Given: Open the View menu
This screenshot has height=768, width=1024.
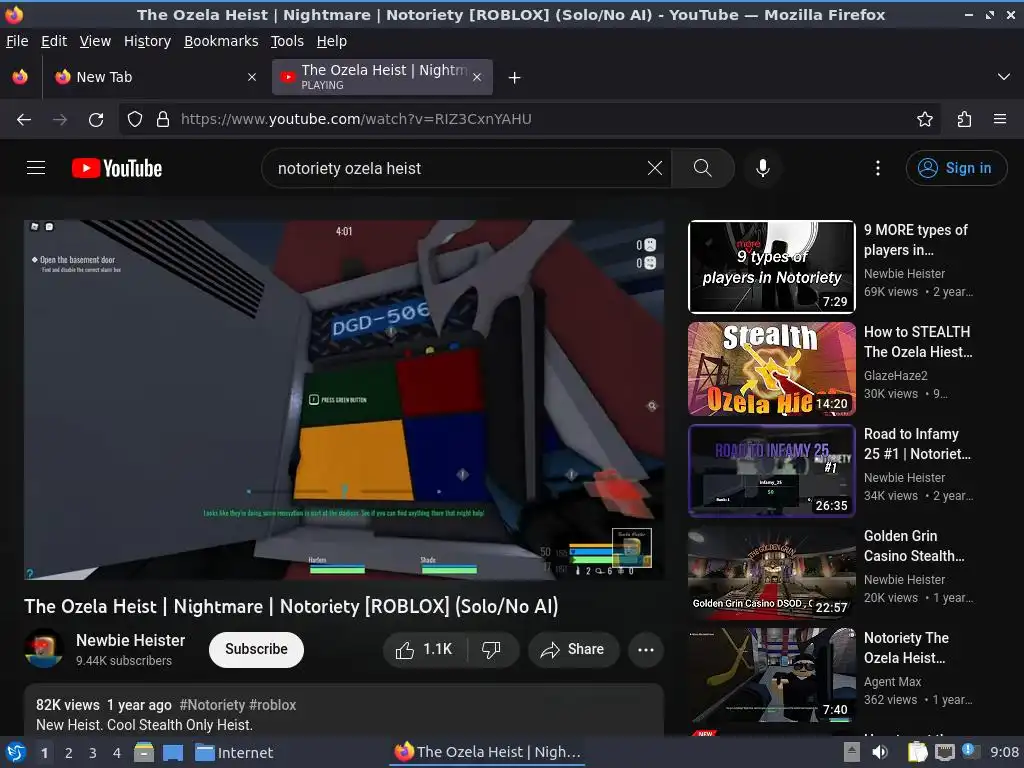Looking at the screenshot, I should 95,41.
